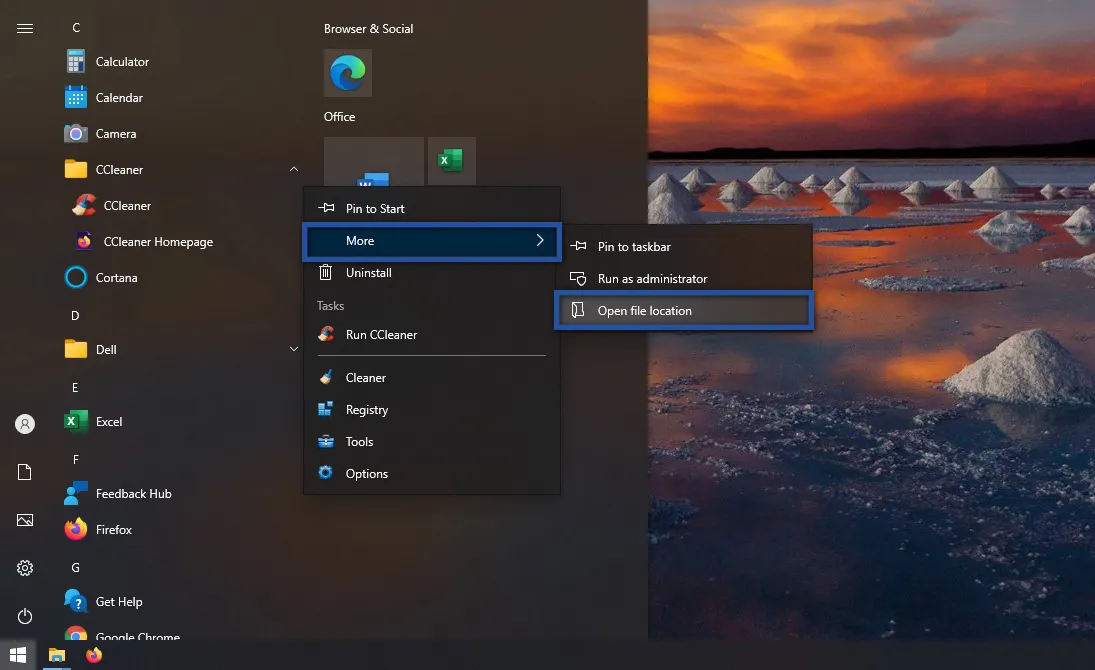Click the power button in the Start menu
The width and height of the screenshot is (1095, 670).
click(24, 616)
